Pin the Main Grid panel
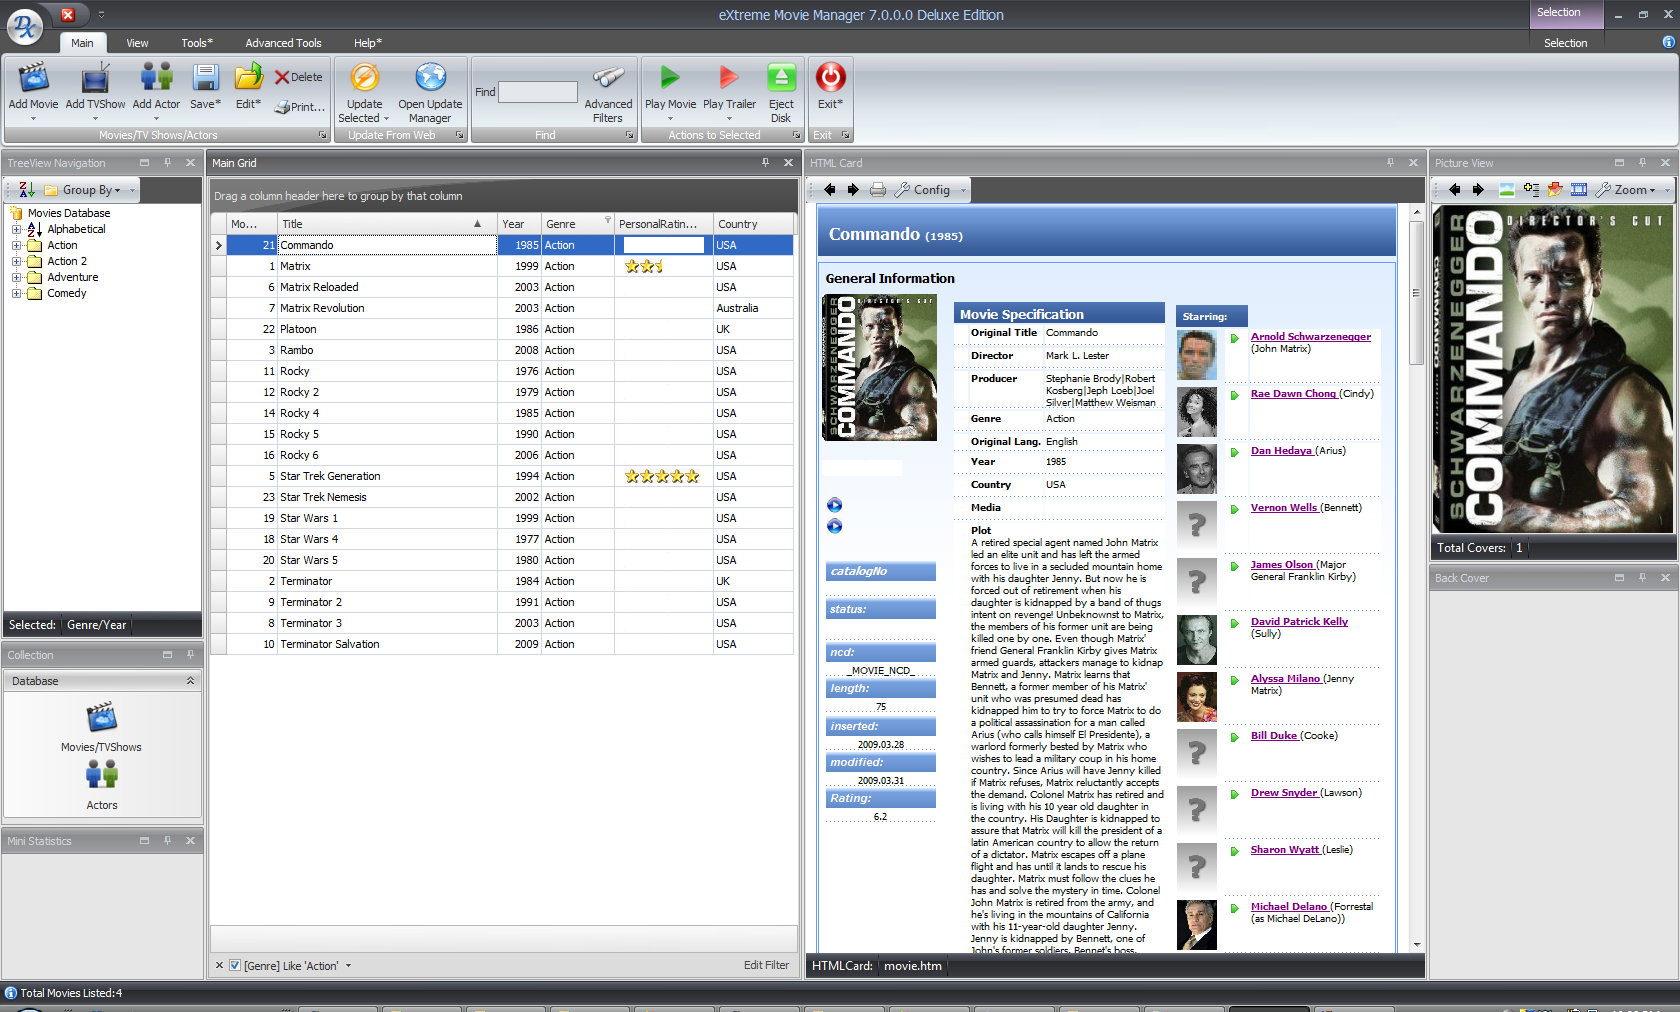This screenshot has height=1012, width=1680. [765, 163]
